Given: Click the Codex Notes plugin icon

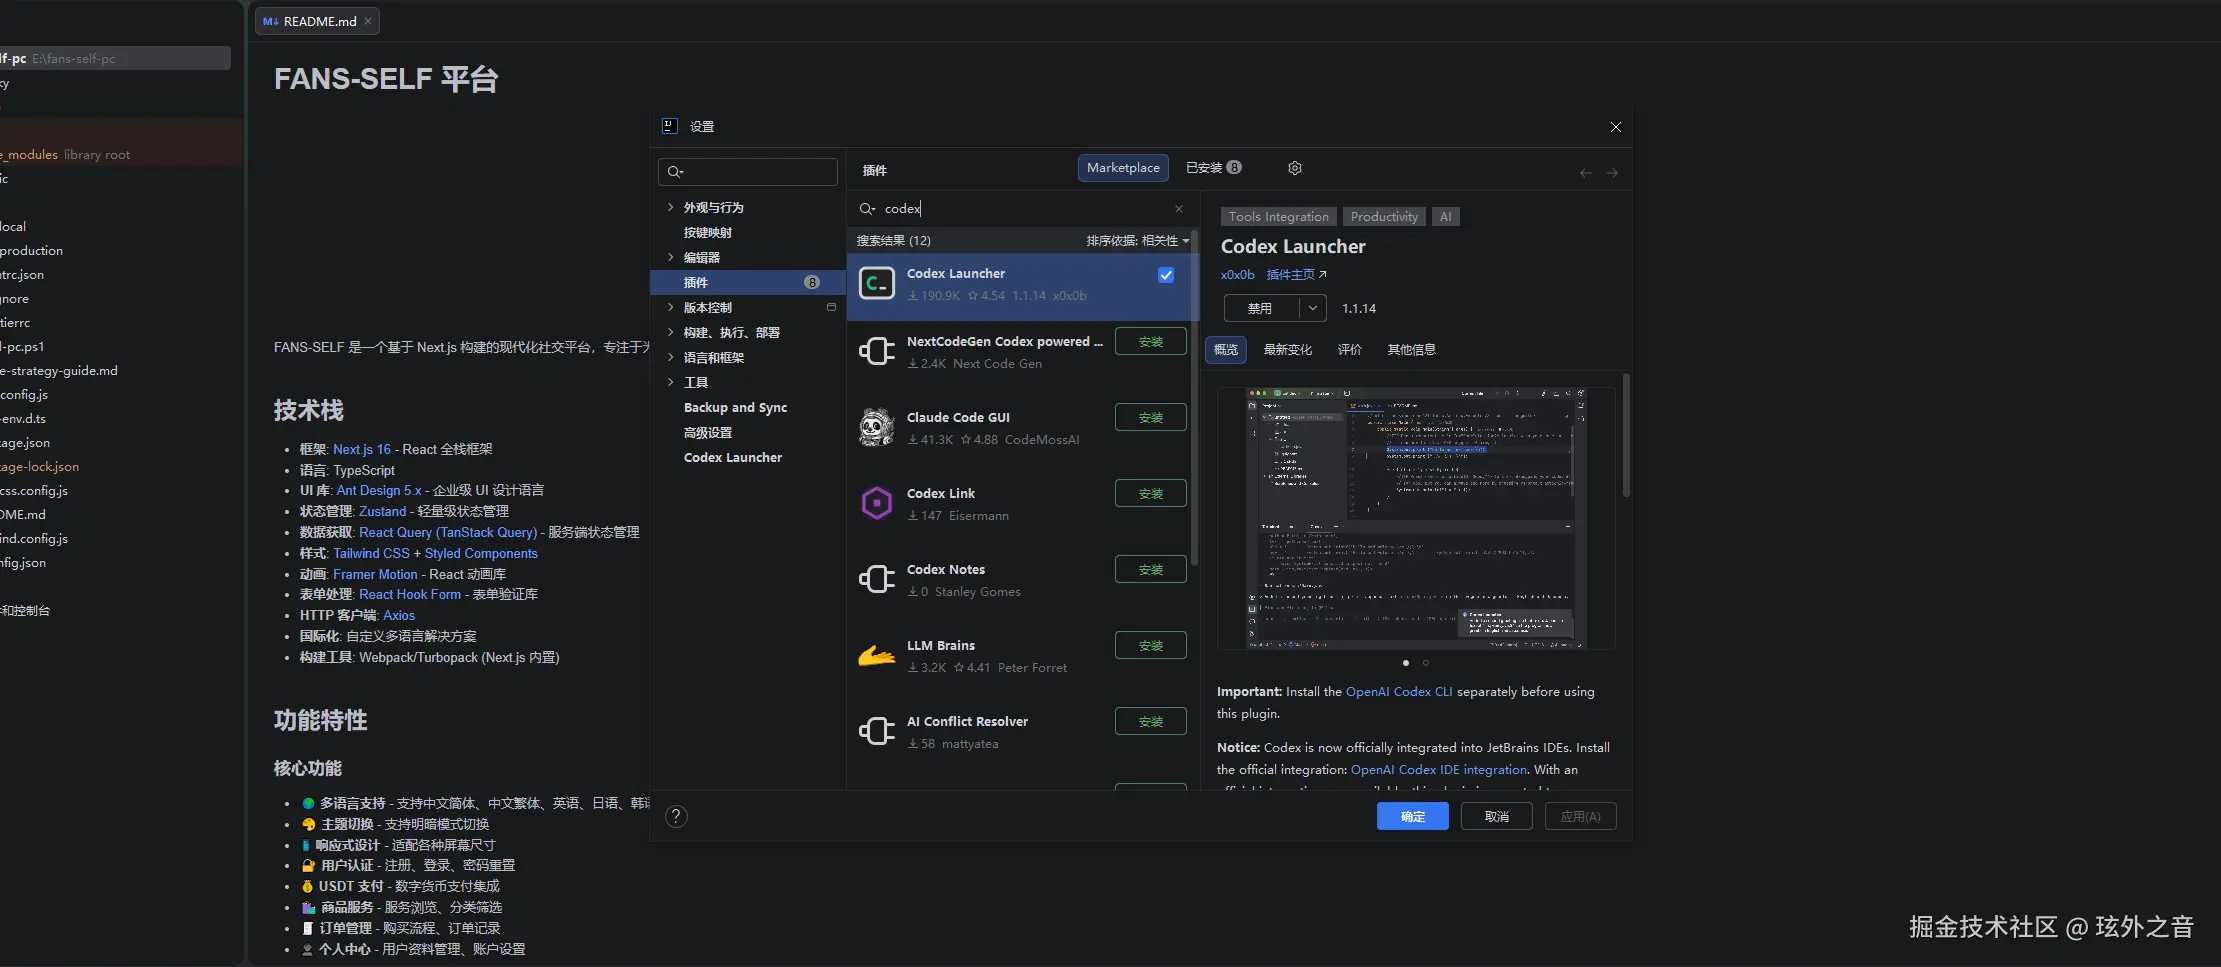Looking at the screenshot, I should click(877, 580).
